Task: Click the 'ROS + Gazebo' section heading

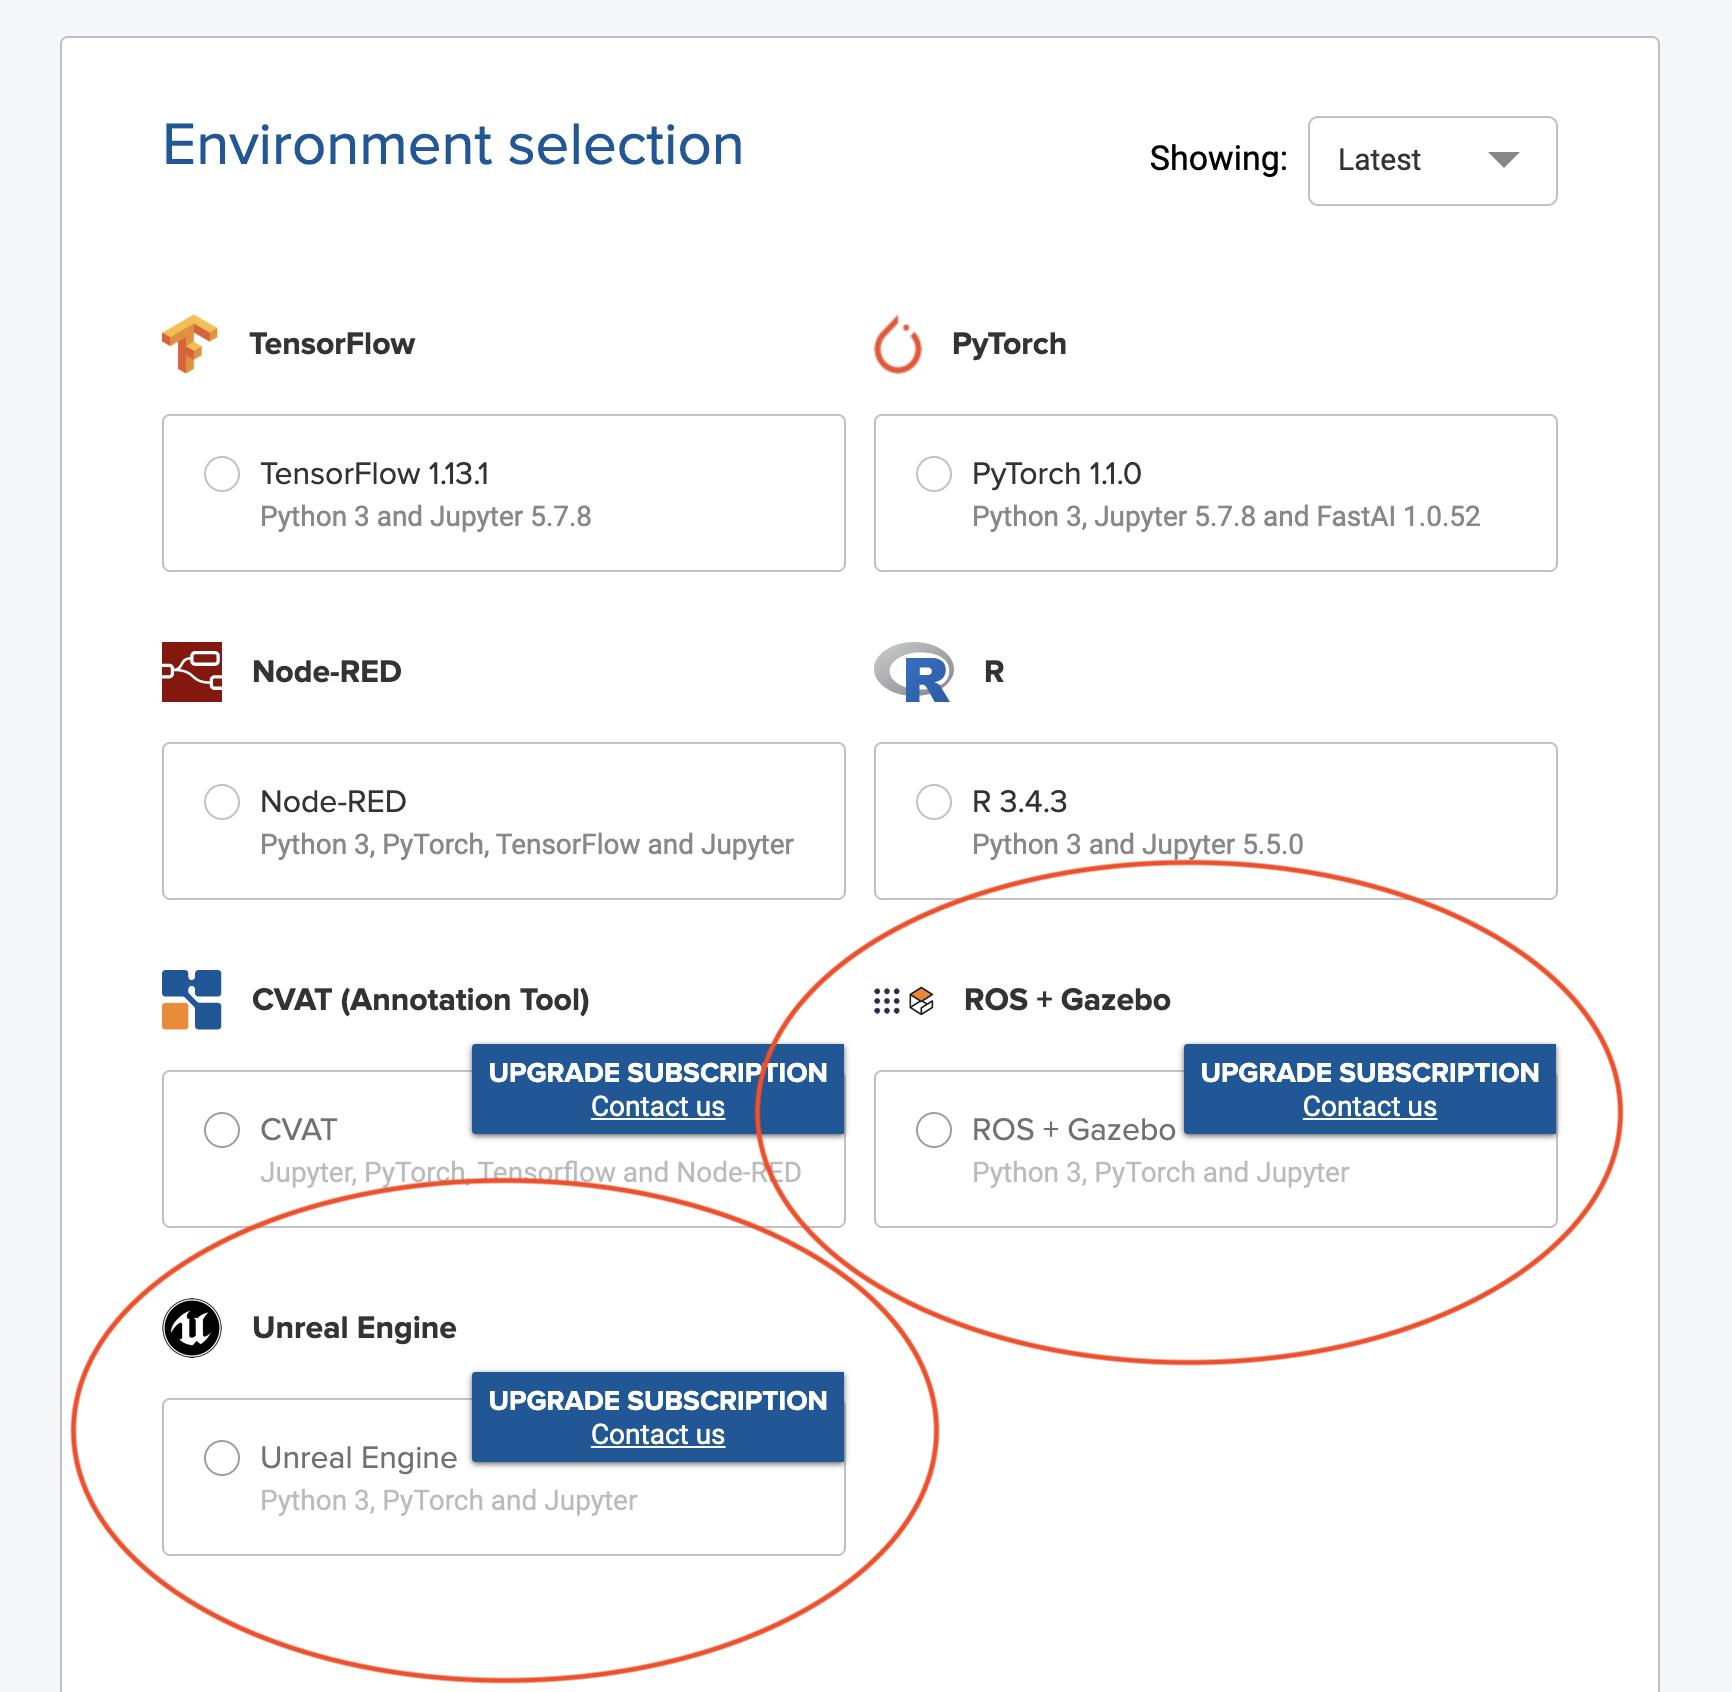Action: pyautogui.click(x=1067, y=1000)
